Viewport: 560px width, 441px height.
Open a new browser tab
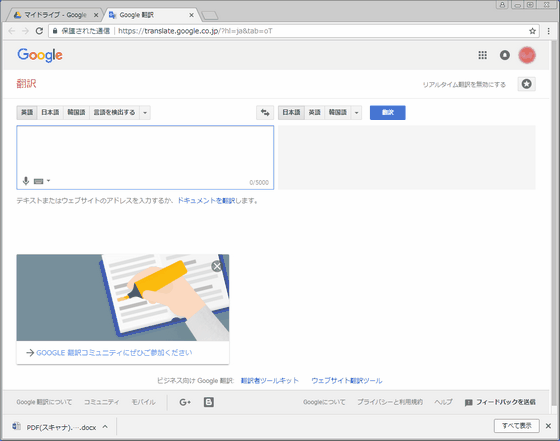pyautogui.click(x=210, y=15)
